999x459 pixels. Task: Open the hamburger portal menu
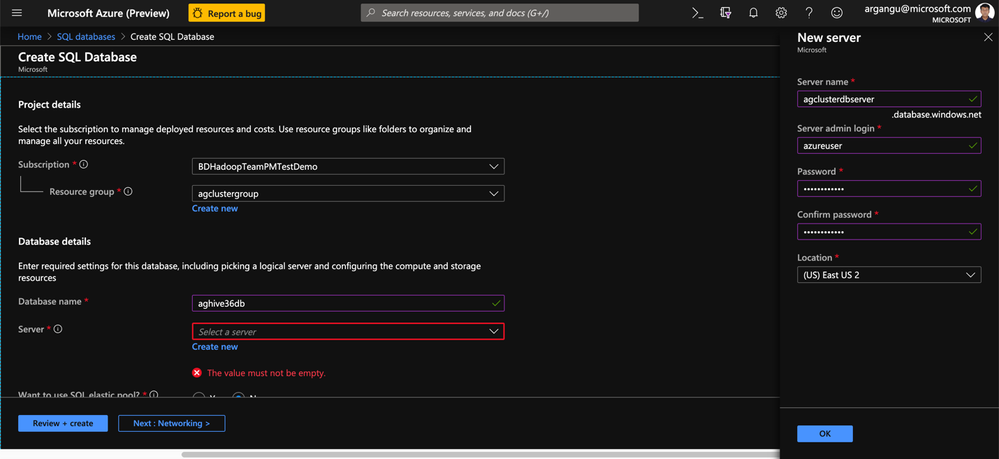pos(17,13)
